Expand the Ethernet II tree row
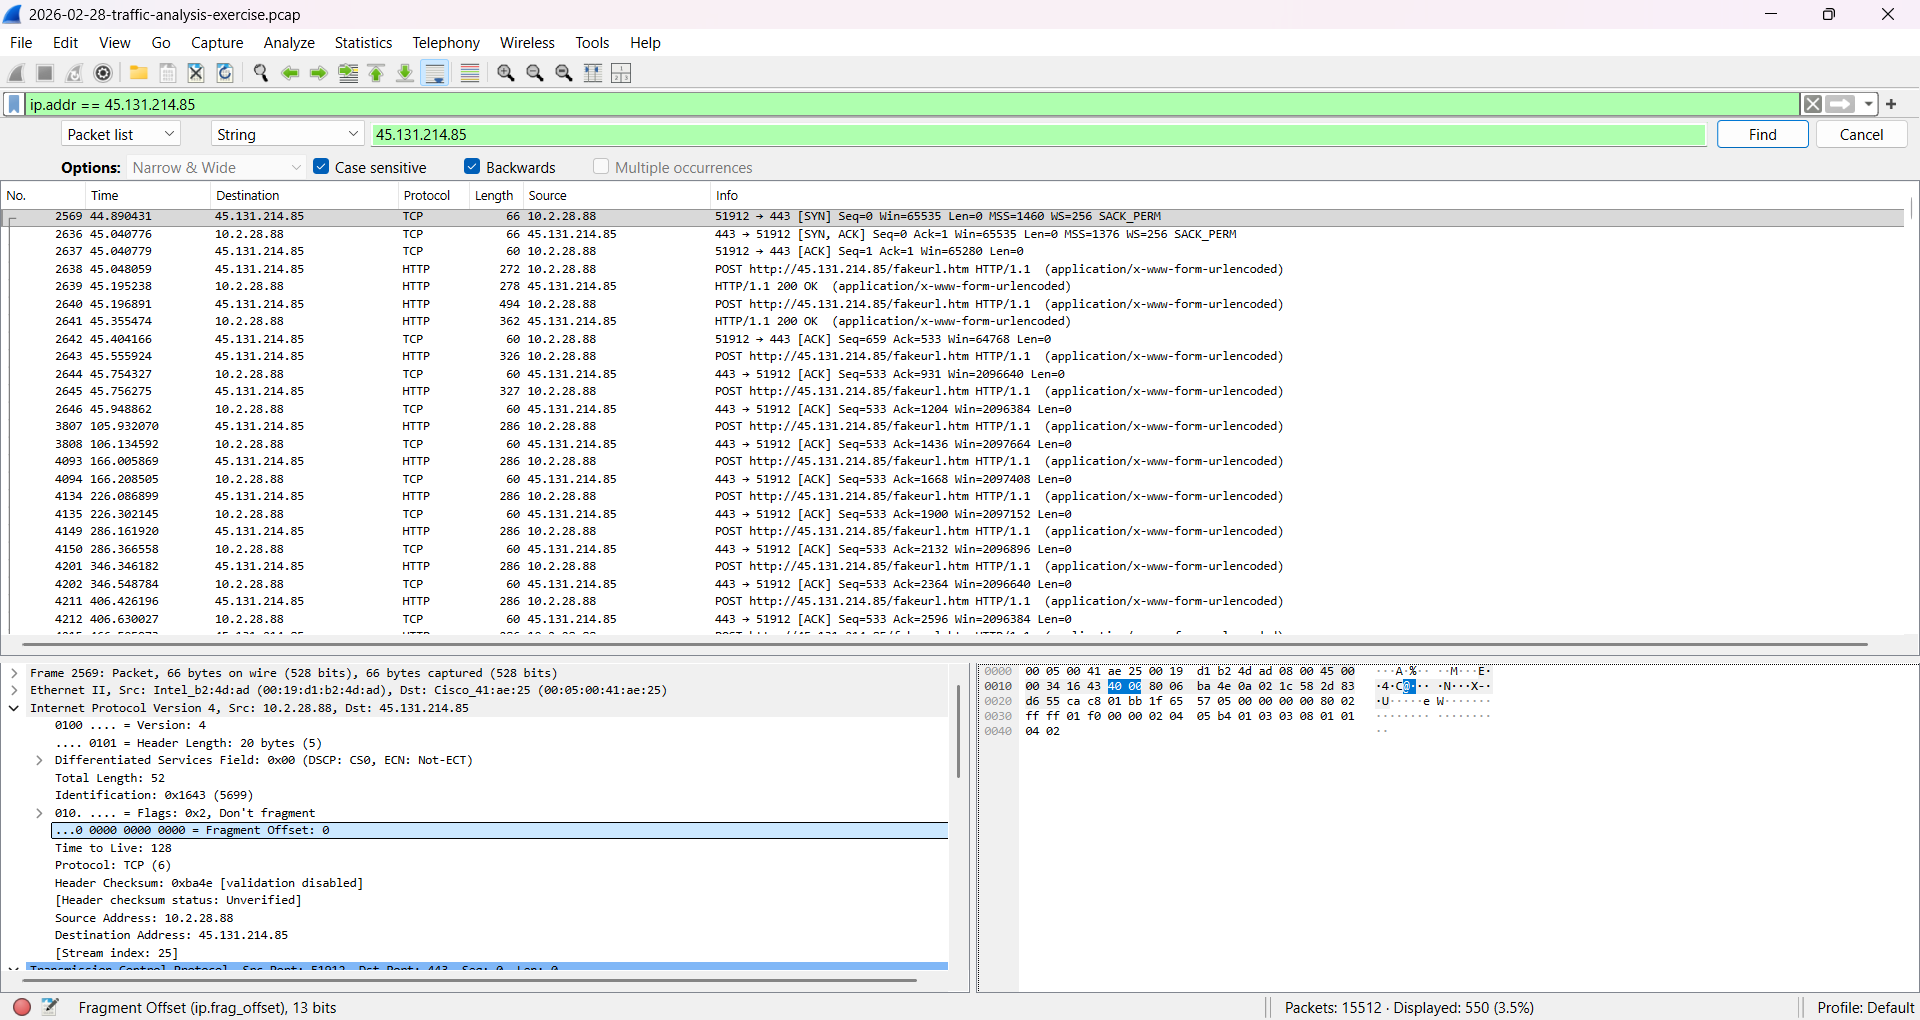 14,690
